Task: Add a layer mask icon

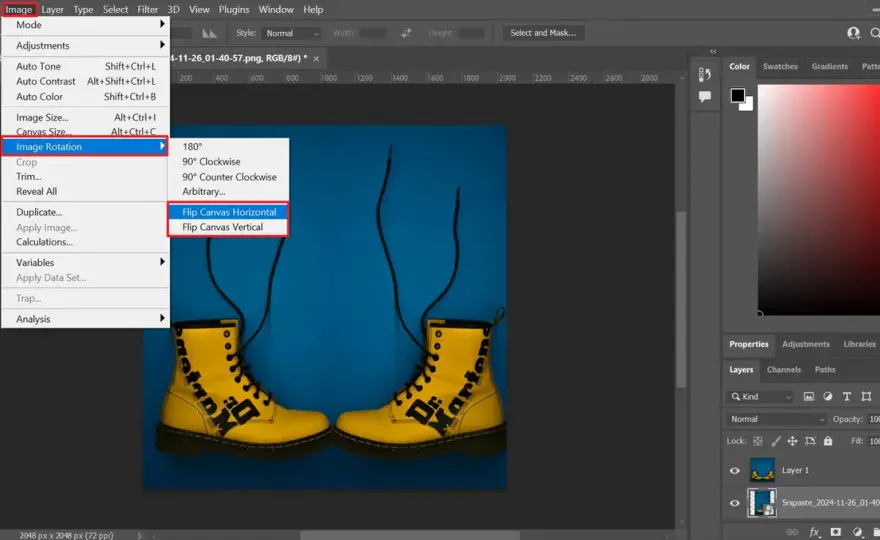Action: [836, 532]
